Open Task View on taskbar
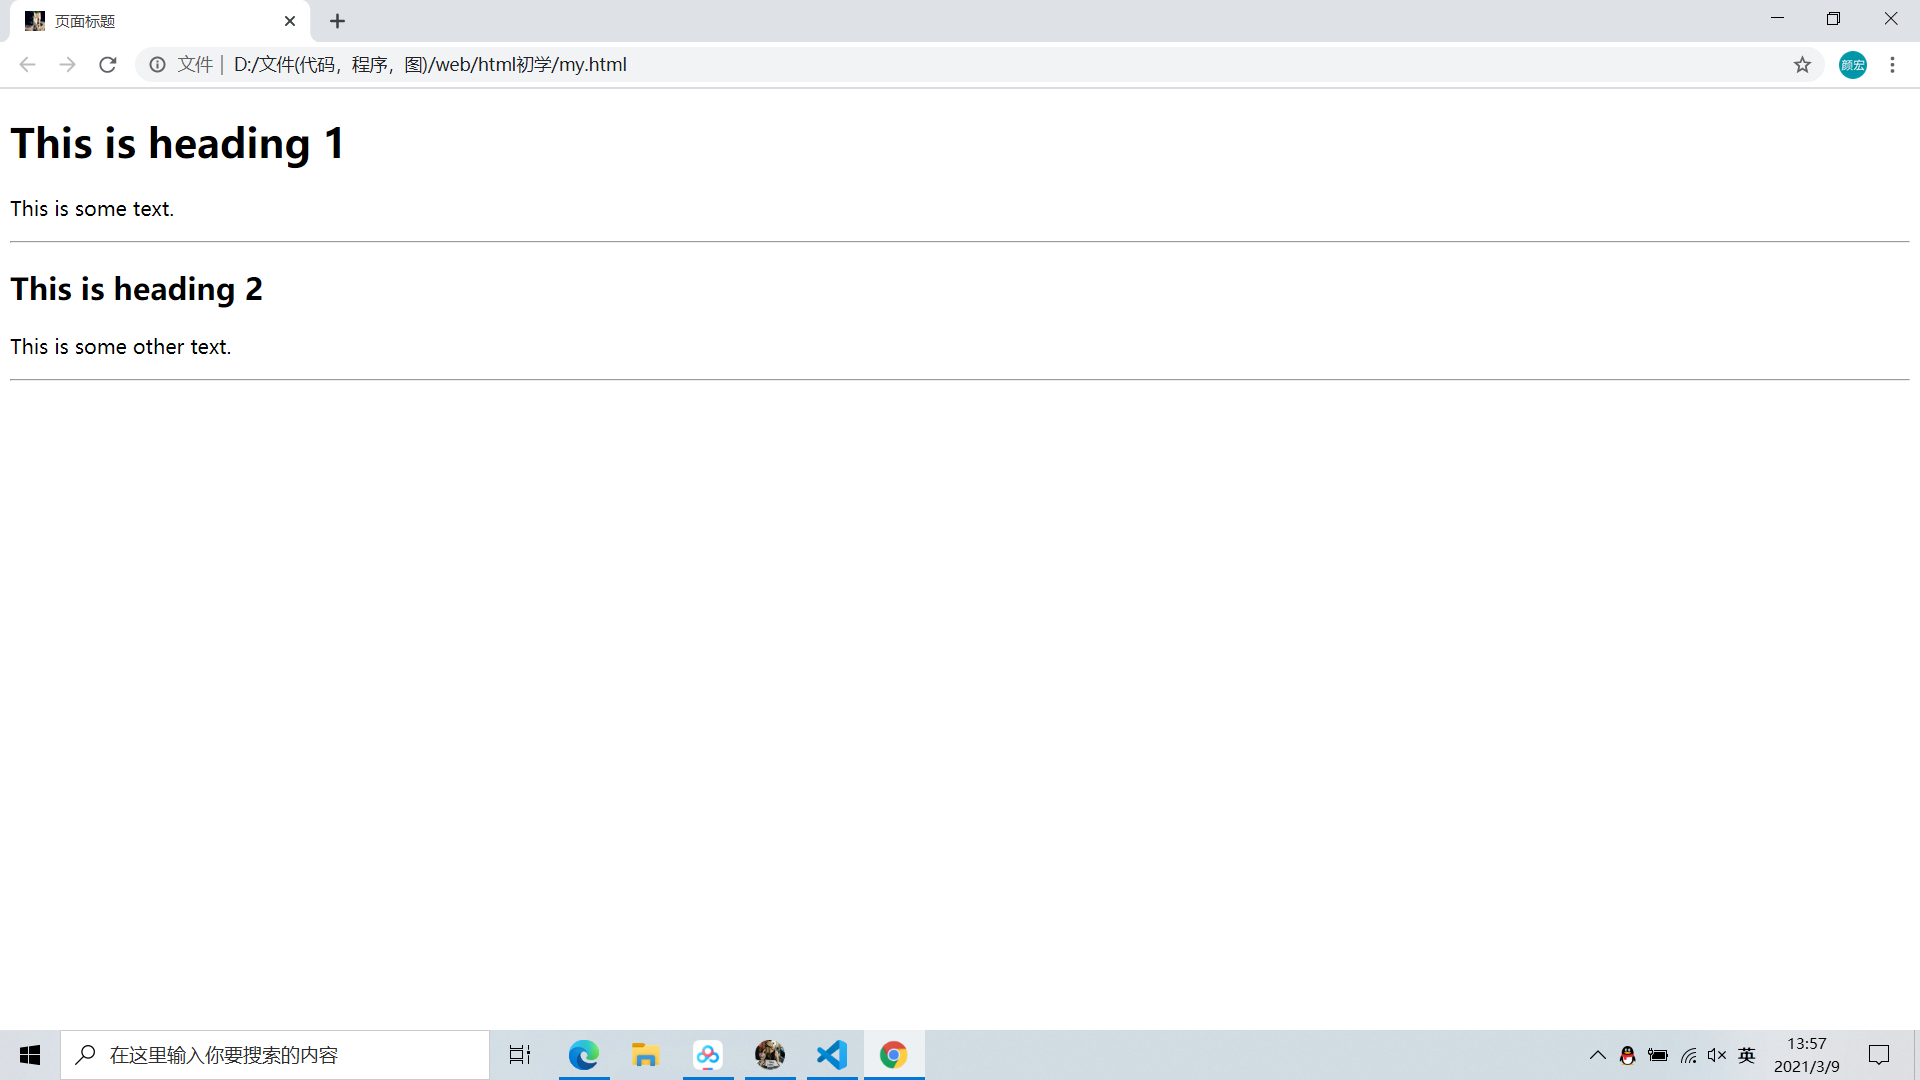1920x1080 pixels. point(520,1055)
